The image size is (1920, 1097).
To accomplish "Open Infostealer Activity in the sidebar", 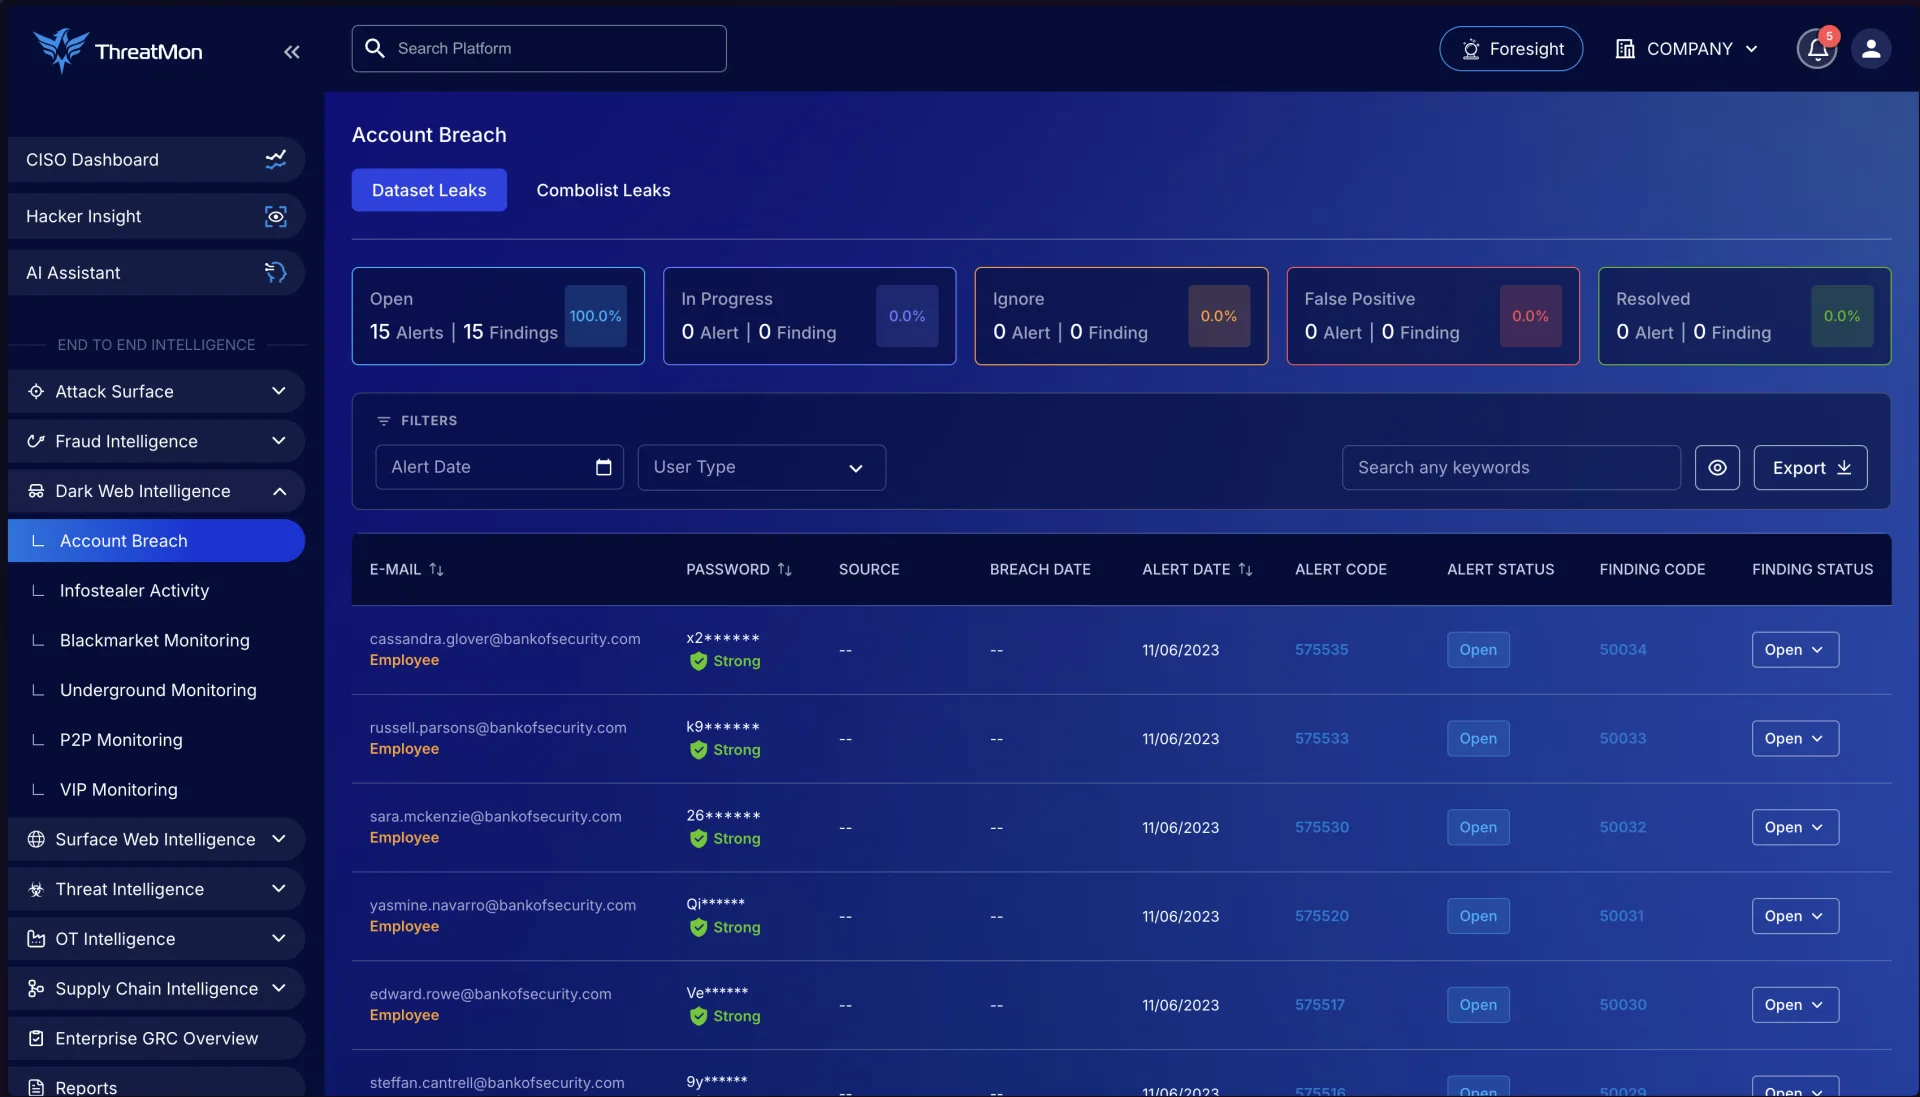I will pos(134,590).
